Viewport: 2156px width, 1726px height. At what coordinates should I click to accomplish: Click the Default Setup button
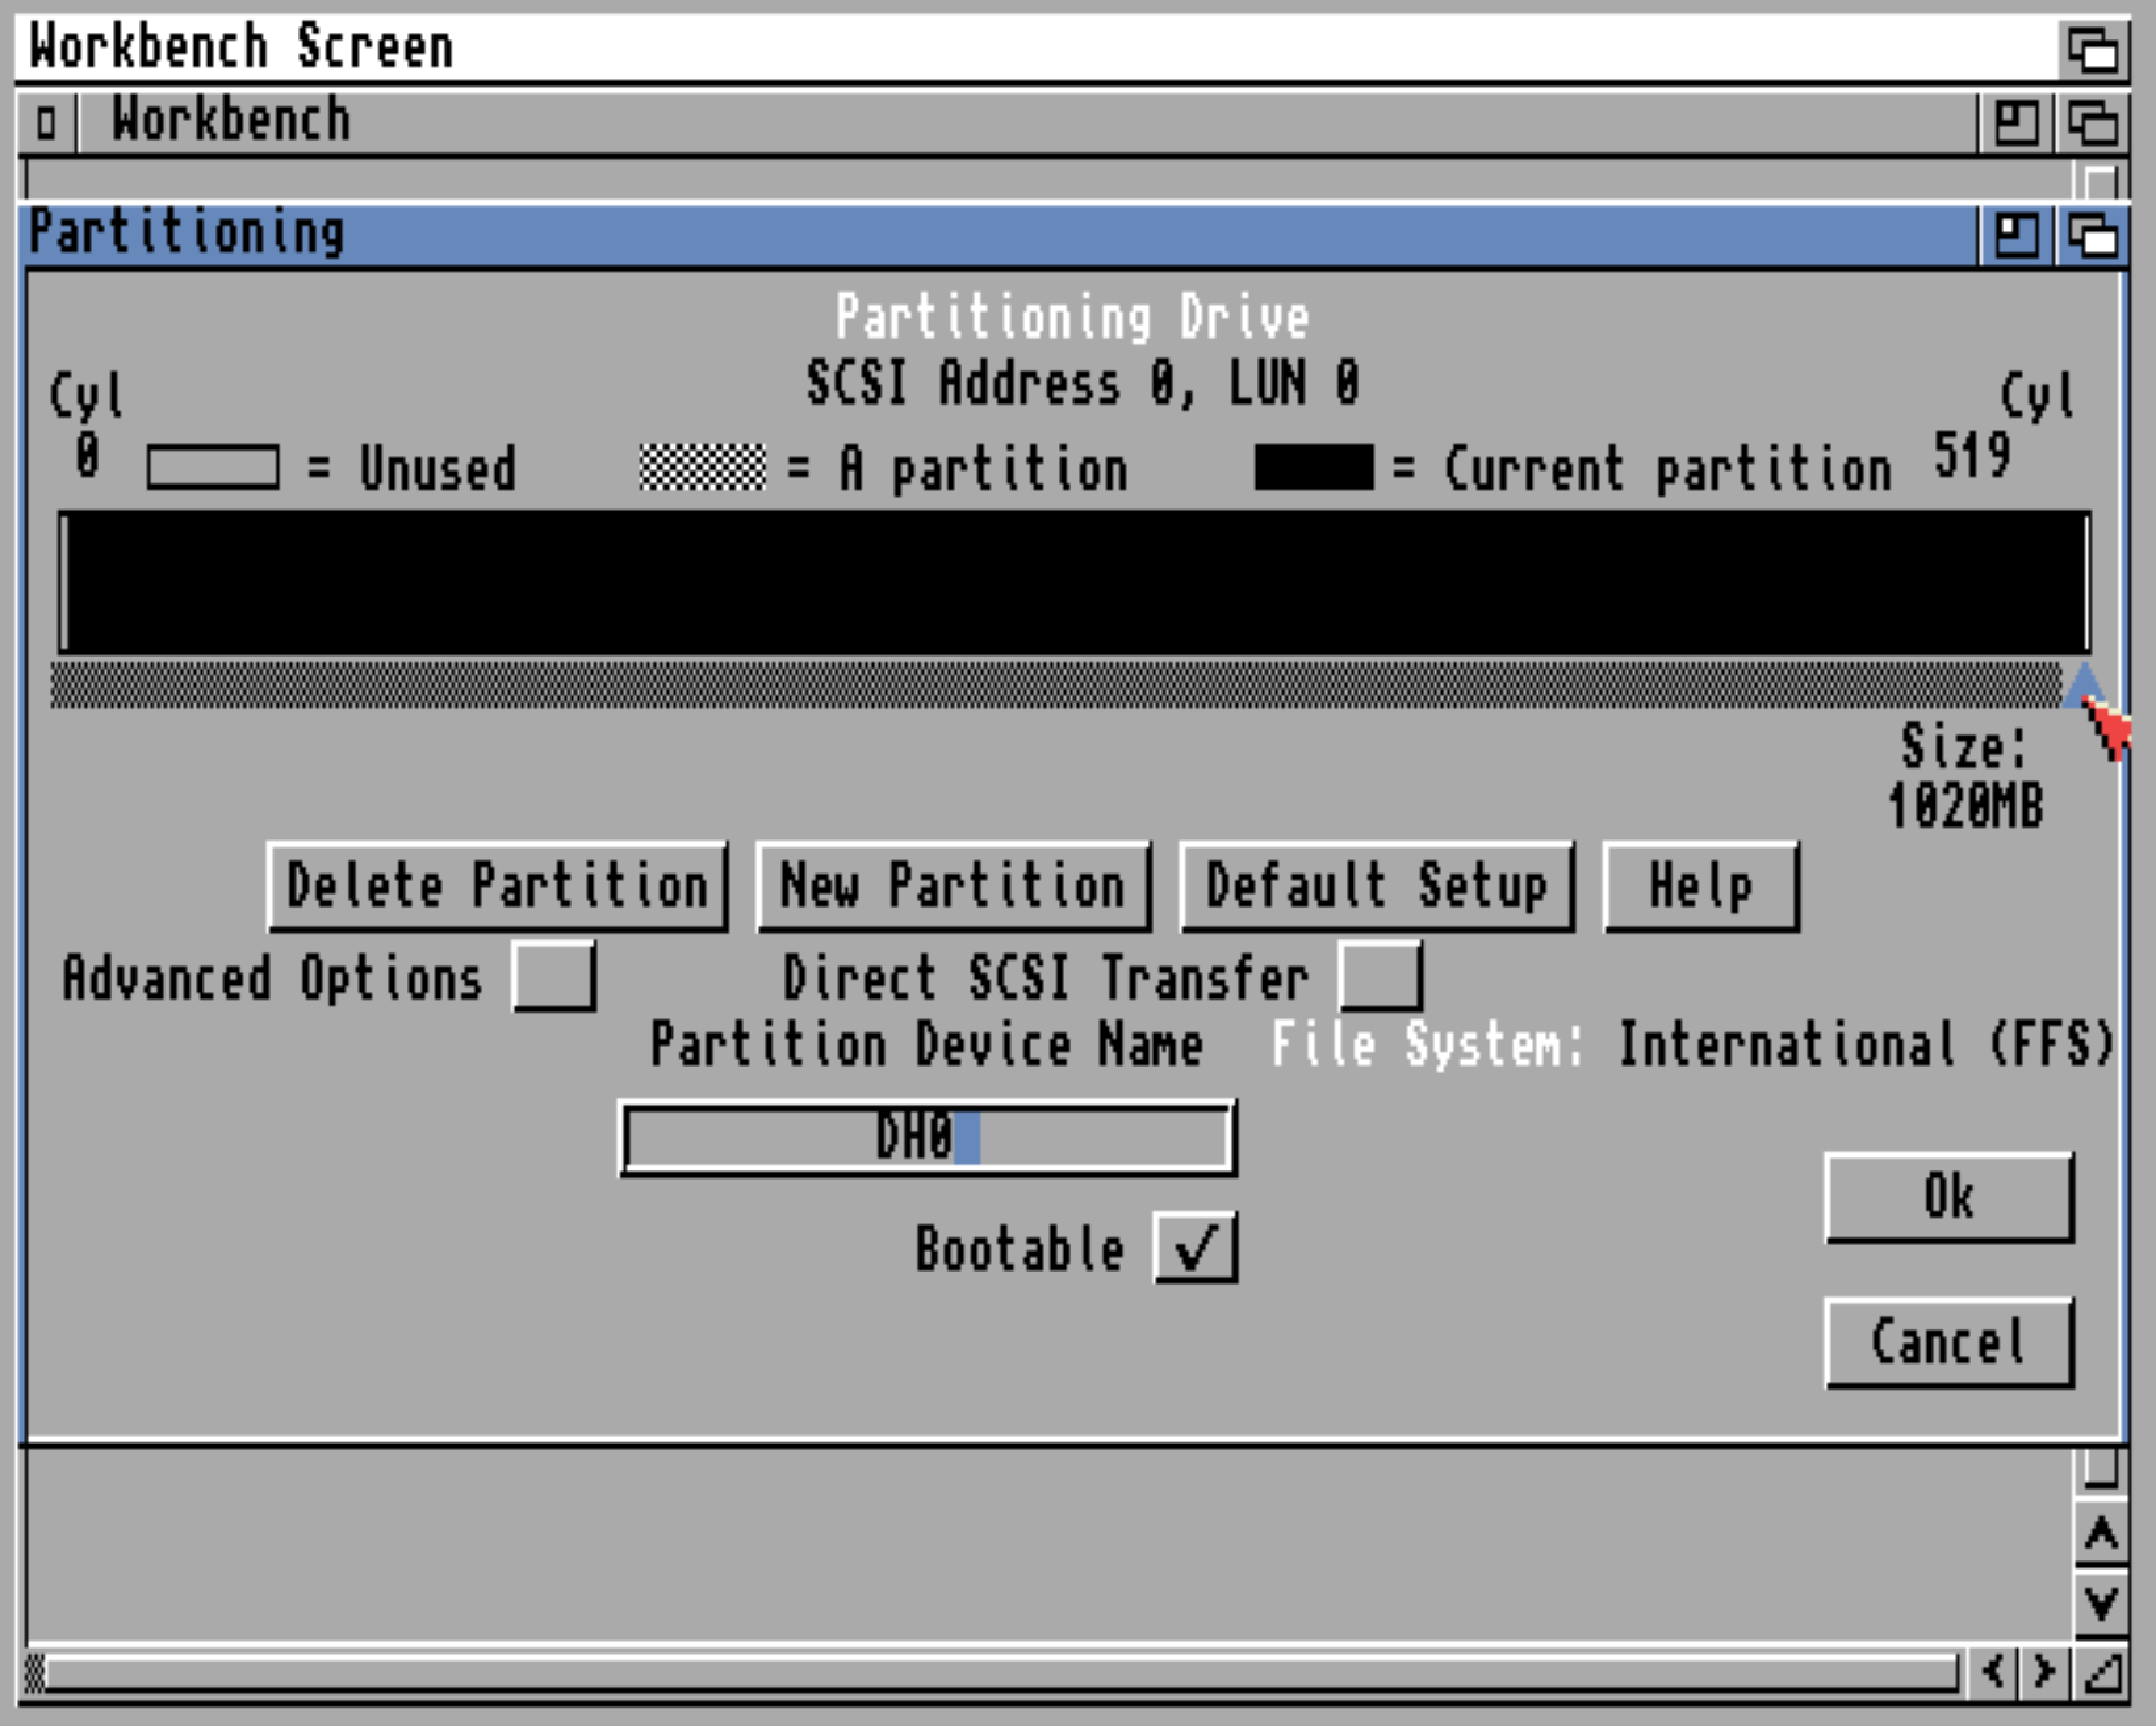(1376, 886)
